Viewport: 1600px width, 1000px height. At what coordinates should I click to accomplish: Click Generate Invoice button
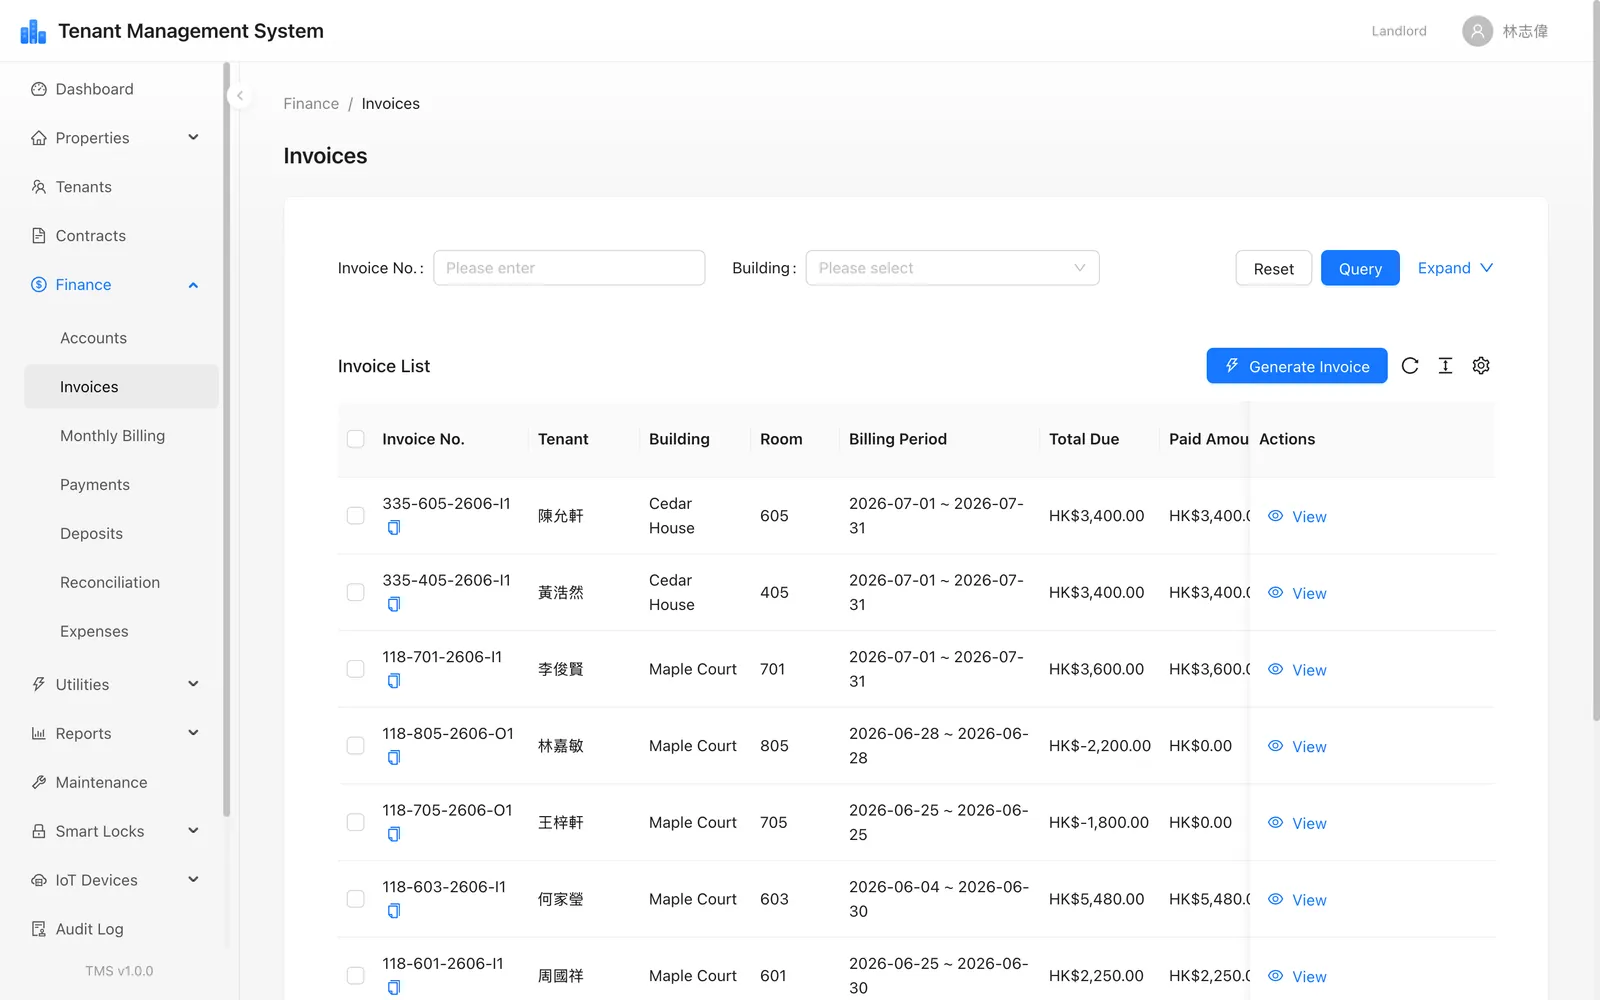[x=1296, y=366]
